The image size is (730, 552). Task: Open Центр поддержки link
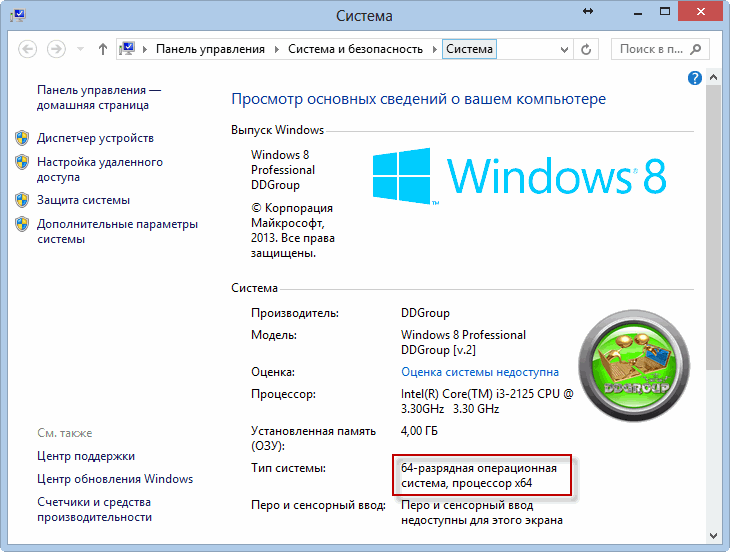86,456
